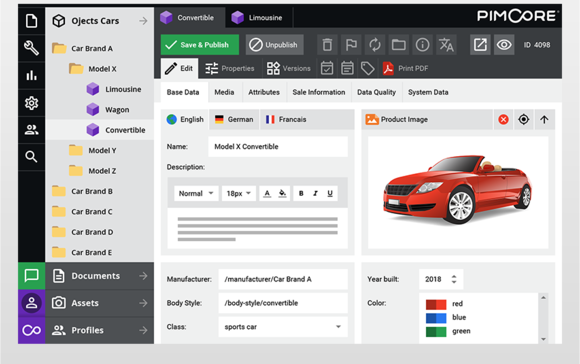Click Print PDF button
Image resolution: width=580 pixels, height=364 pixels.
(x=405, y=68)
